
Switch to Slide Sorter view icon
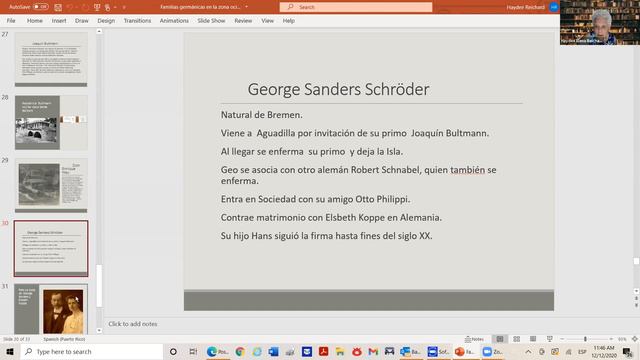[x=517, y=339]
